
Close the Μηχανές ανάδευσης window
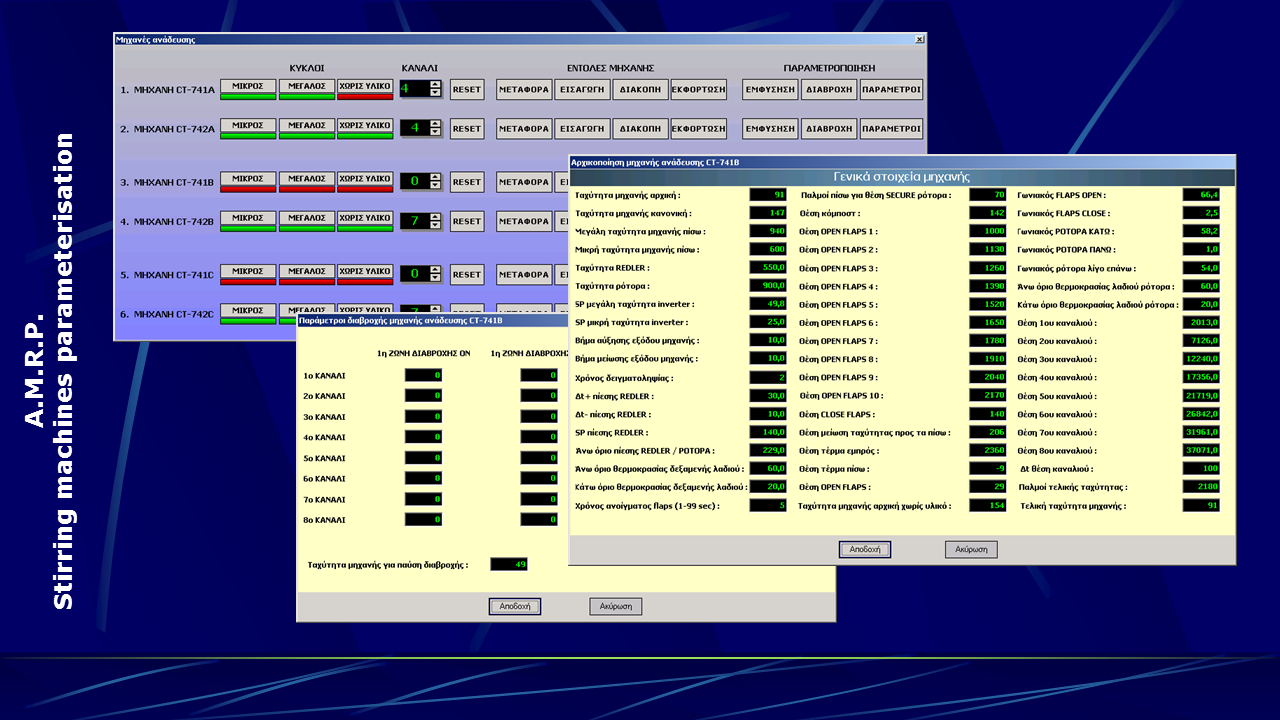coord(919,39)
